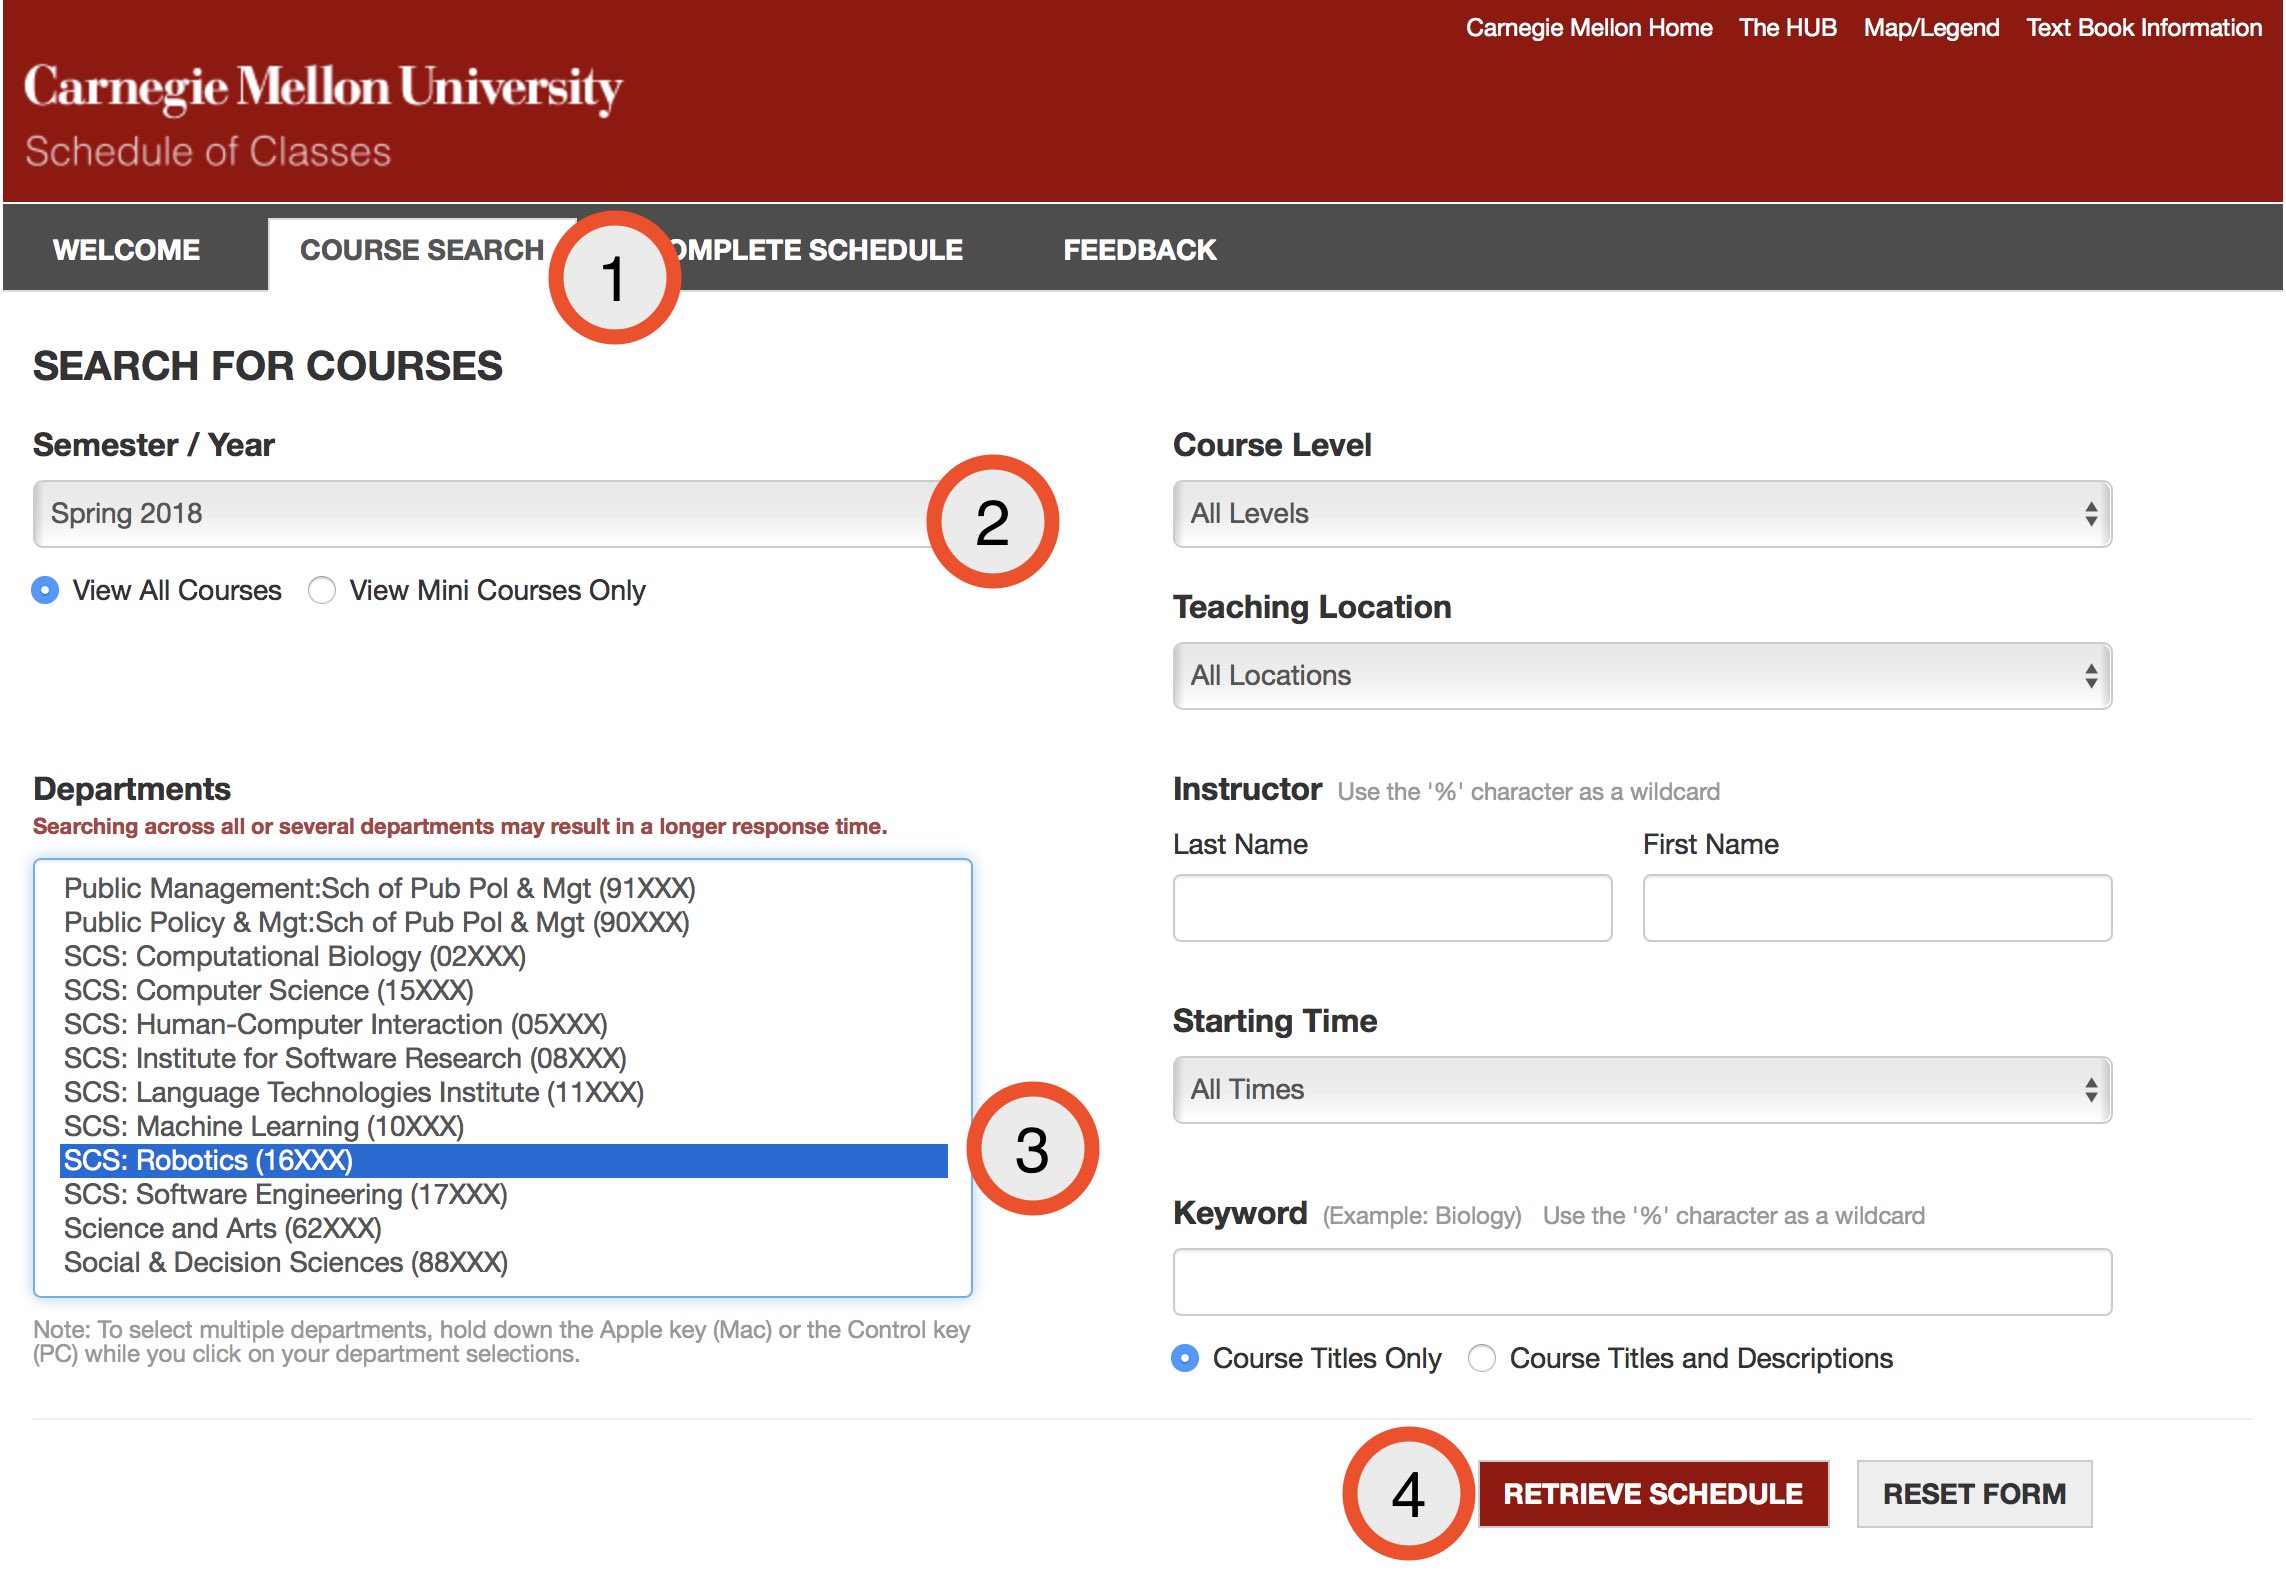Click the Carnegie Mellon University logo

coord(322,88)
